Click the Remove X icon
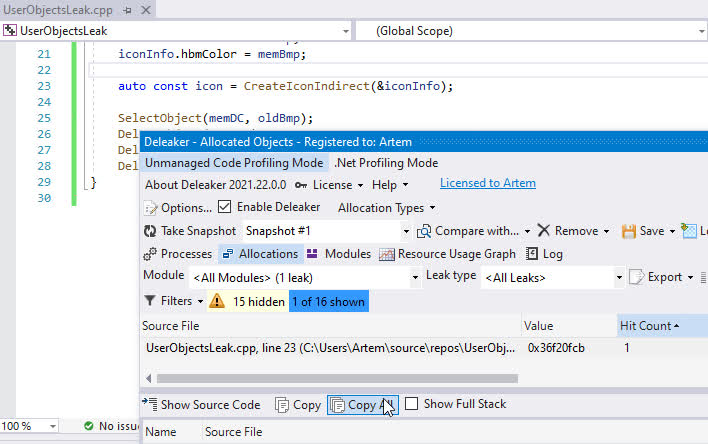Screen dimensions: 708x444 point(544,231)
